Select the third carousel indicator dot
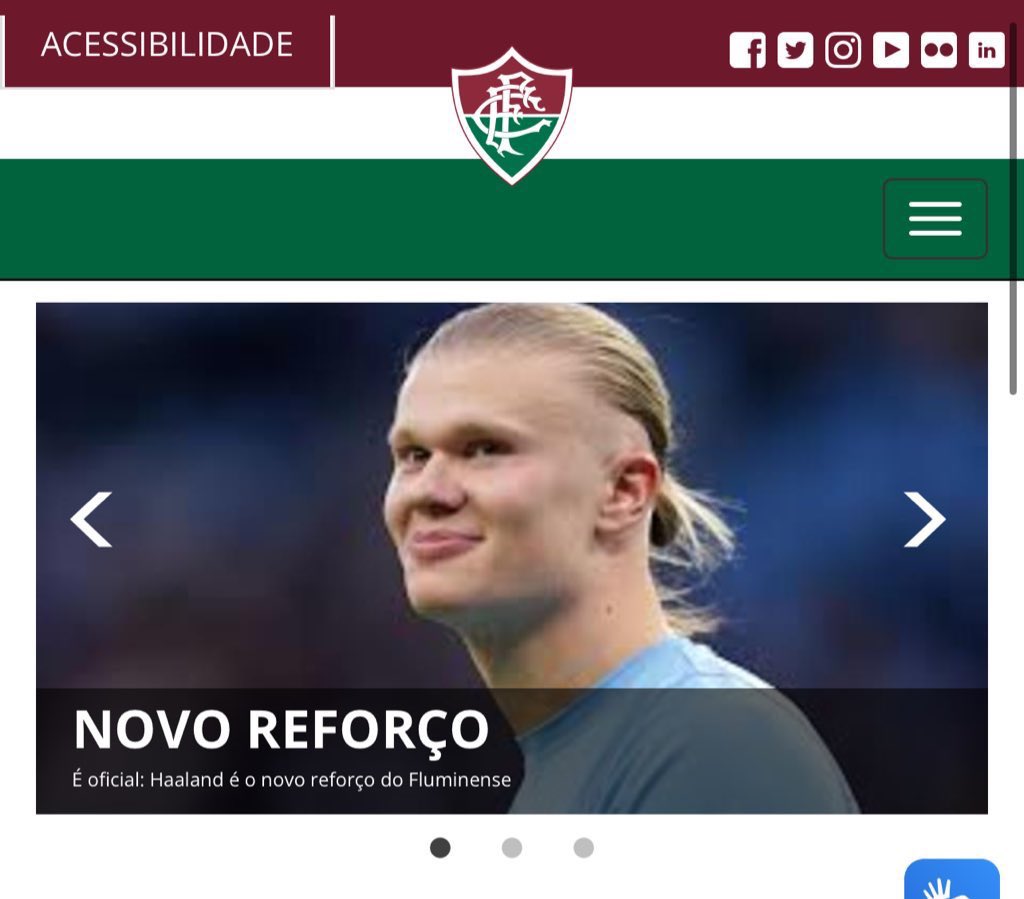This screenshot has height=899, width=1024. point(584,847)
